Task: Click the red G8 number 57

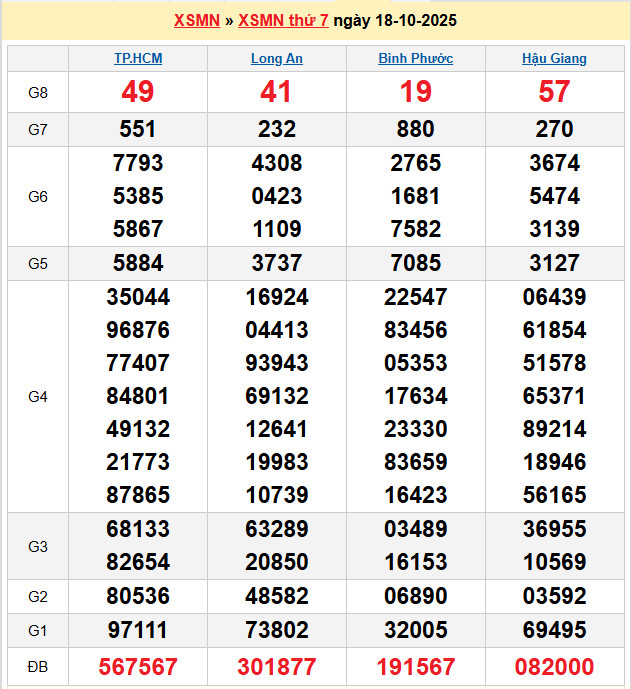Action: (x=554, y=93)
